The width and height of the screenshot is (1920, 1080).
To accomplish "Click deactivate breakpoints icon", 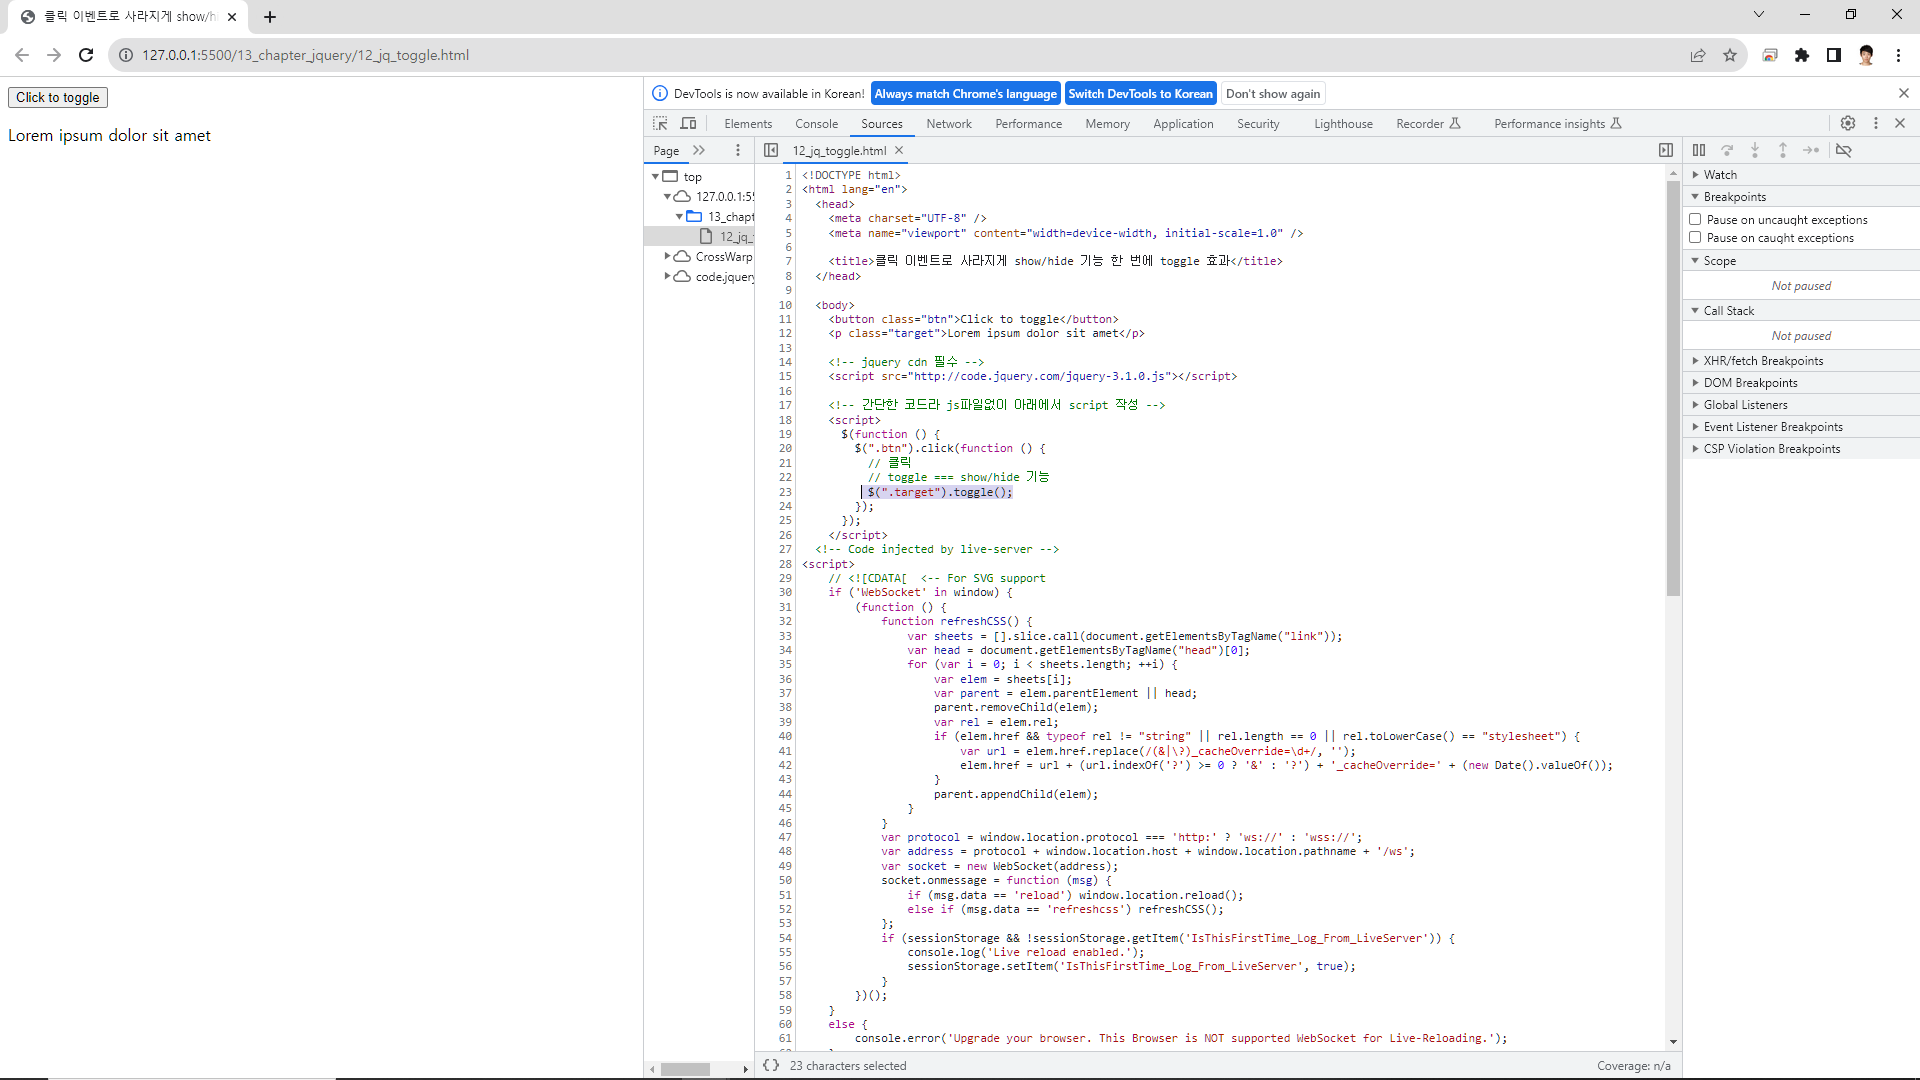I will tap(1844, 150).
